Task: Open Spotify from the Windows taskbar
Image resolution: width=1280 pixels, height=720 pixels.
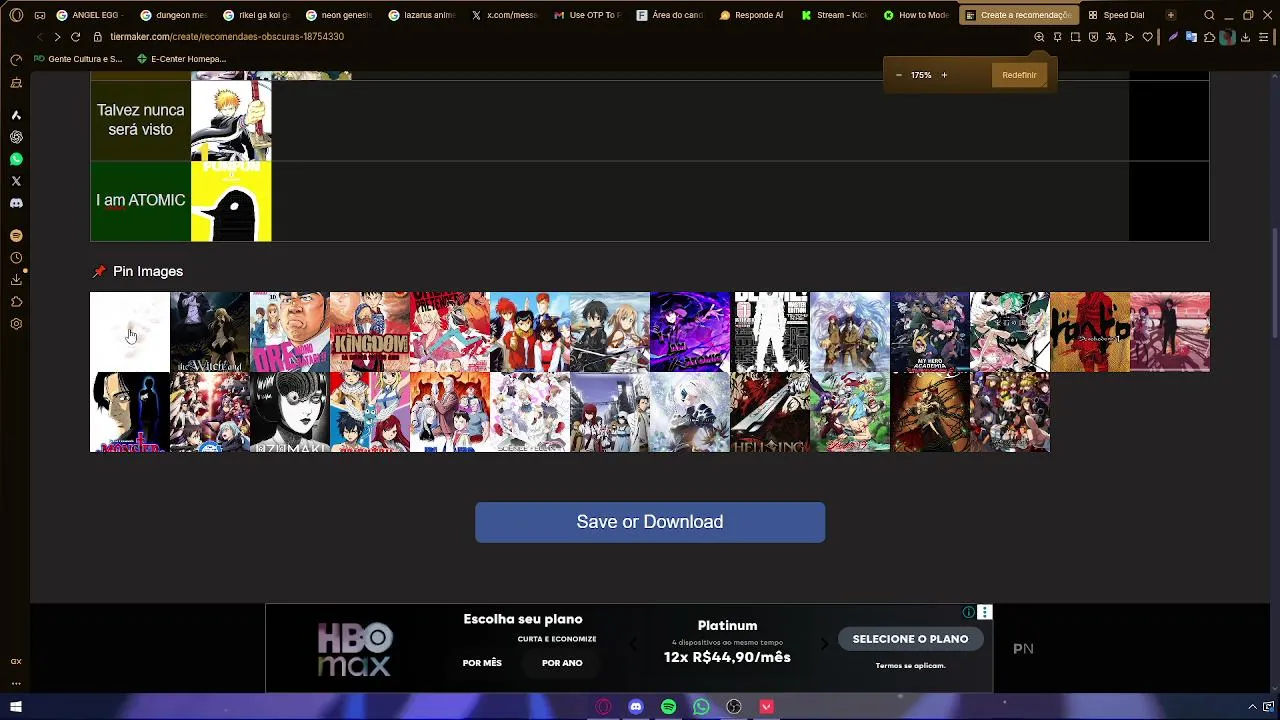Action: [x=669, y=707]
